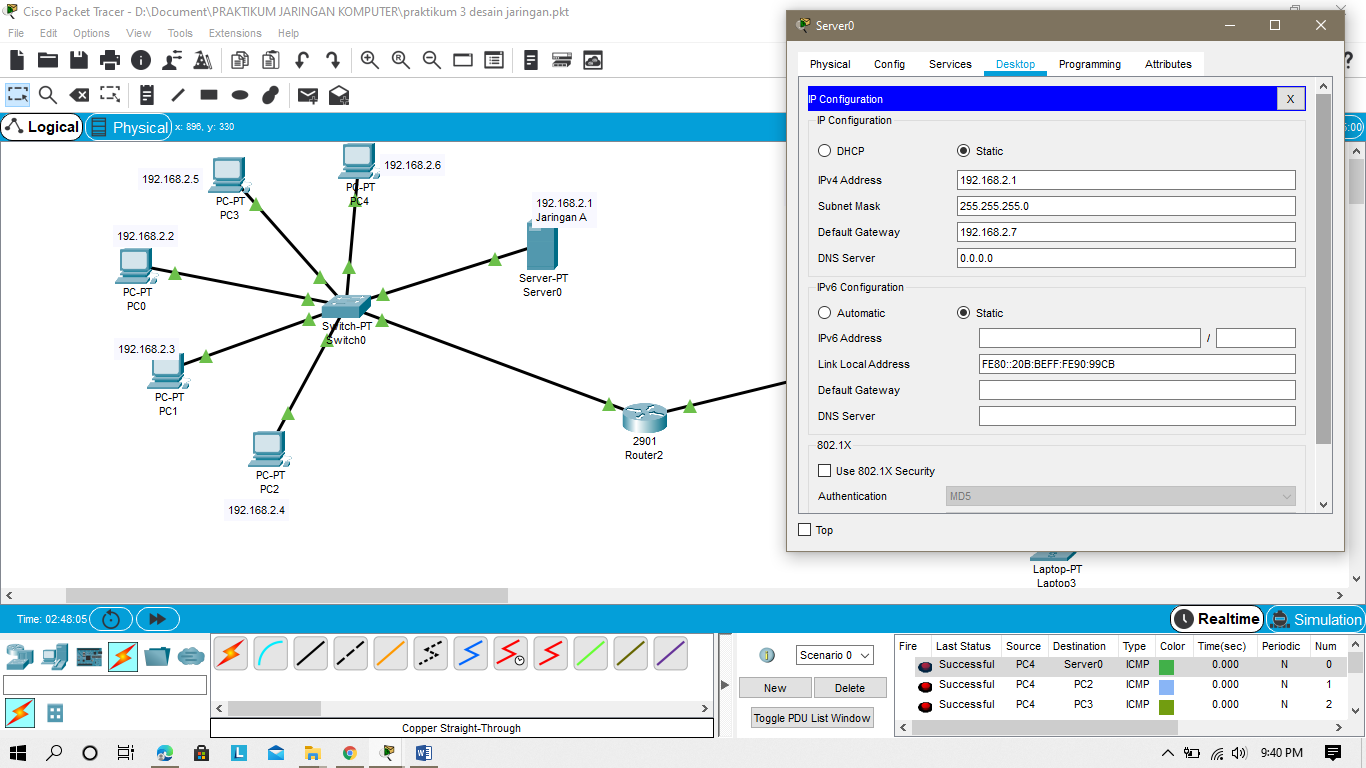Select the Fiber connection type

coord(391,653)
